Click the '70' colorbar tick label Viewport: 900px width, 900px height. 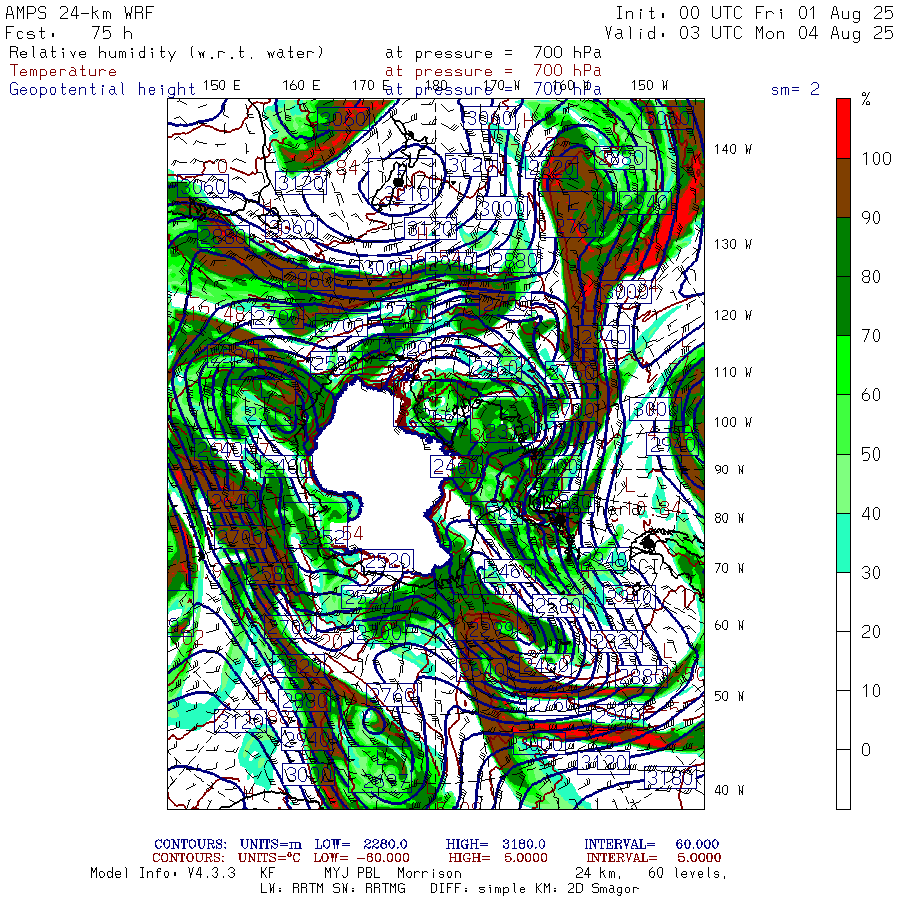(871, 336)
